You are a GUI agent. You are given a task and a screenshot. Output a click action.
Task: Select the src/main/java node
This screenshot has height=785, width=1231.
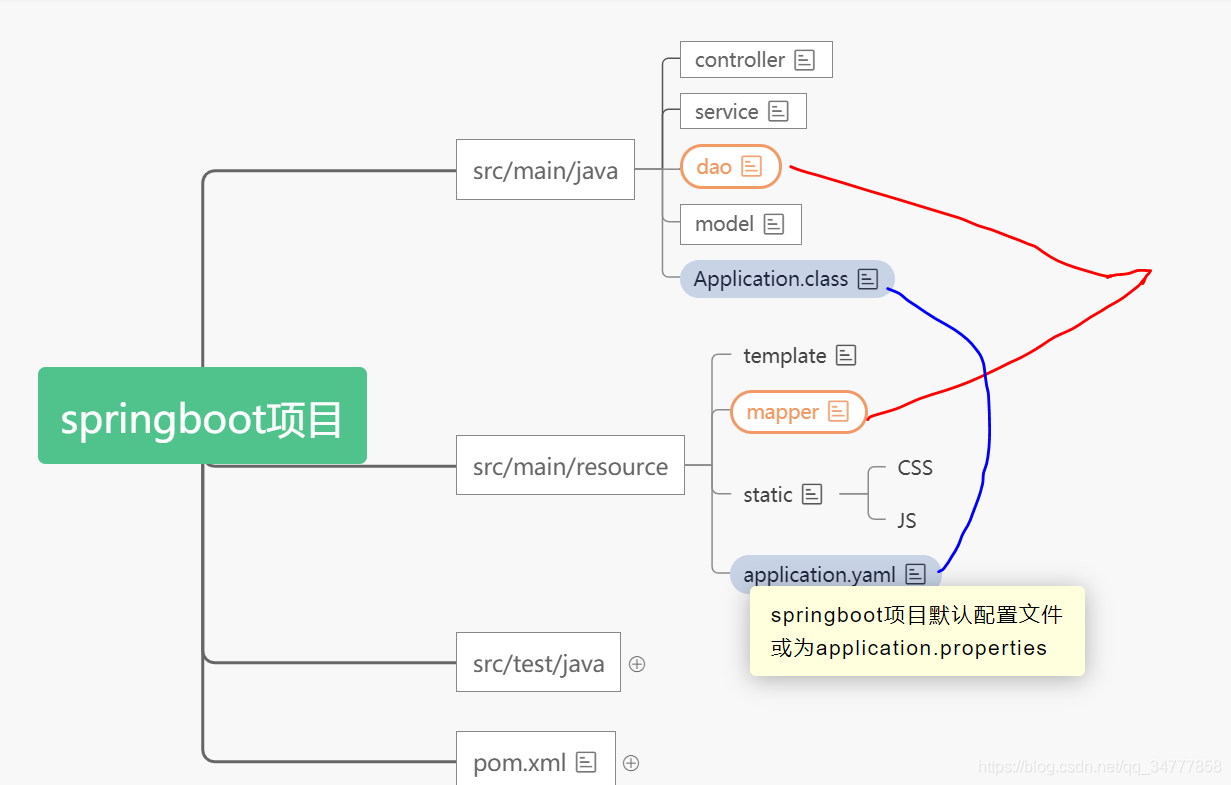pyautogui.click(x=545, y=169)
